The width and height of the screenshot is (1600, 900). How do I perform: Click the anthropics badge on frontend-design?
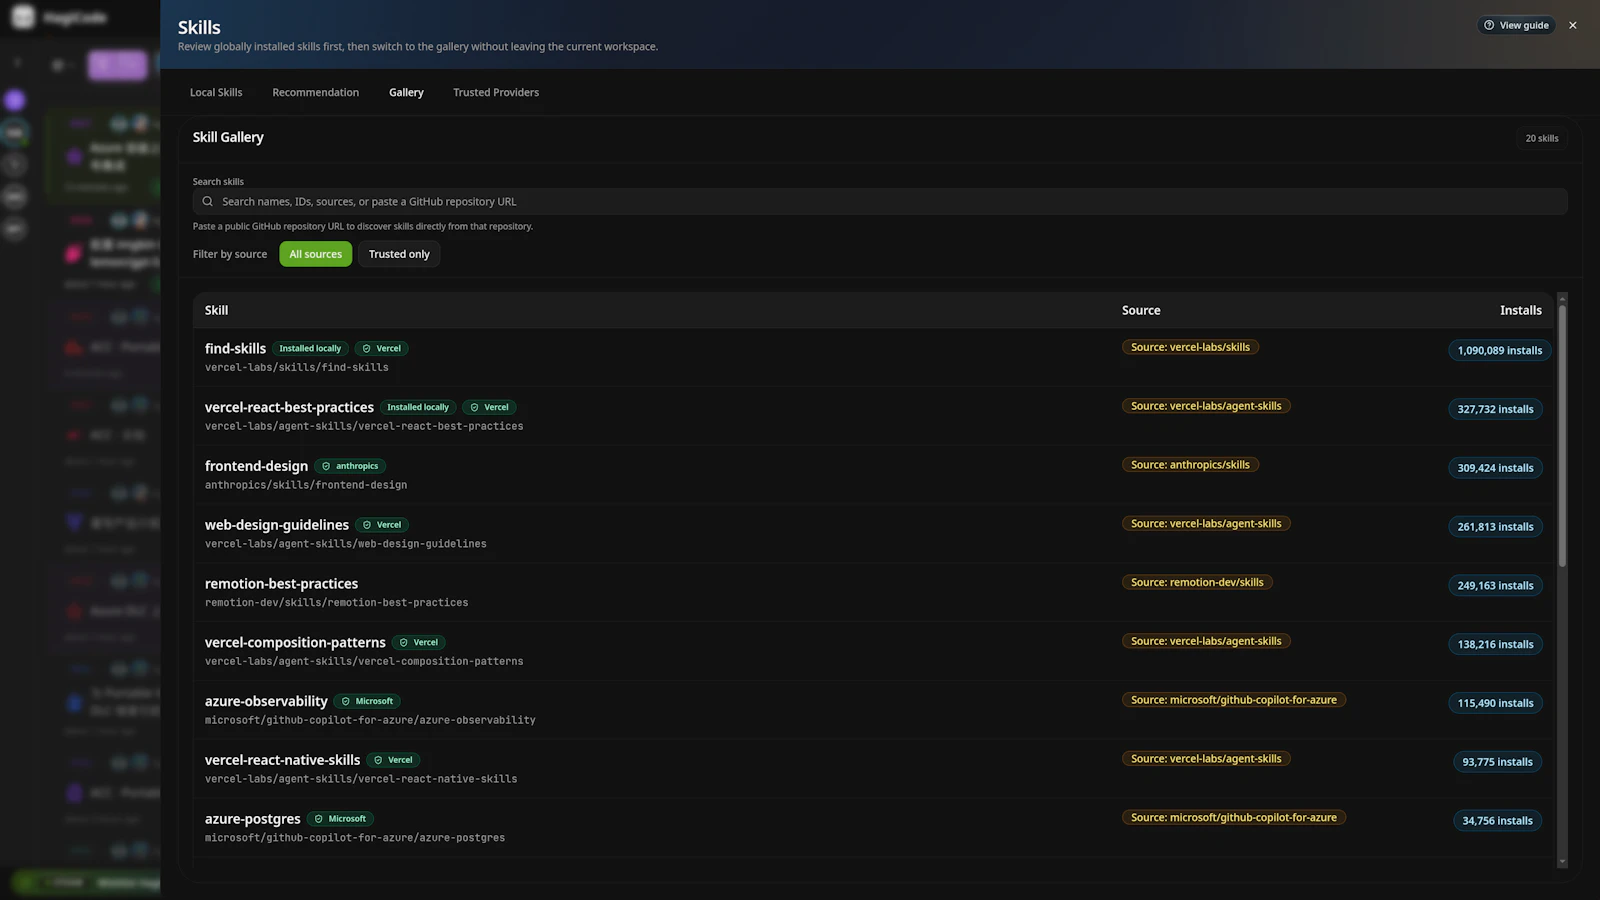click(x=350, y=465)
